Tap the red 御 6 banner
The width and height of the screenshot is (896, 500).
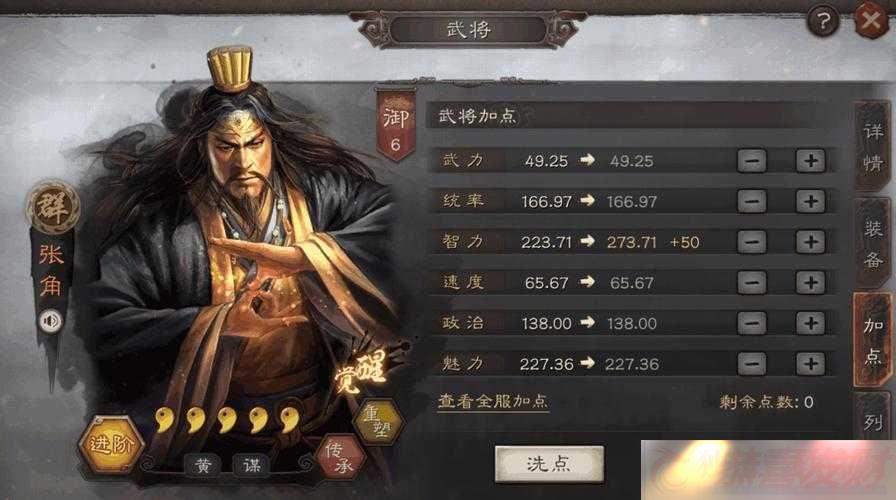click(x=396, y=126)
